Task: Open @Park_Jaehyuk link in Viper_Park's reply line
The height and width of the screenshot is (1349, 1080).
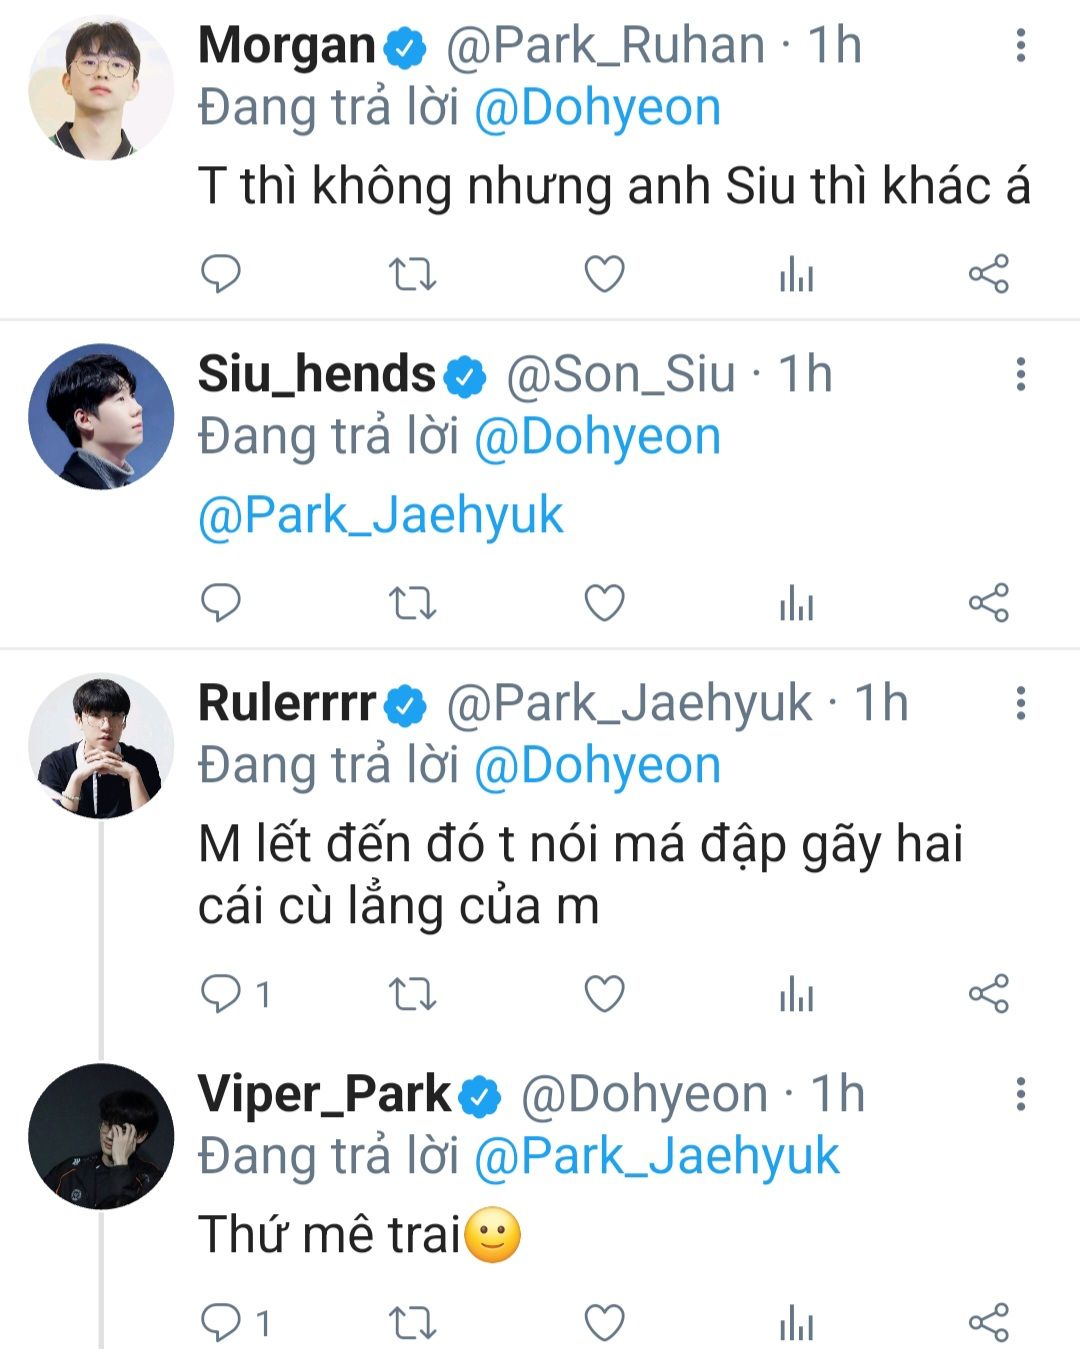Action: (656, 1156)
